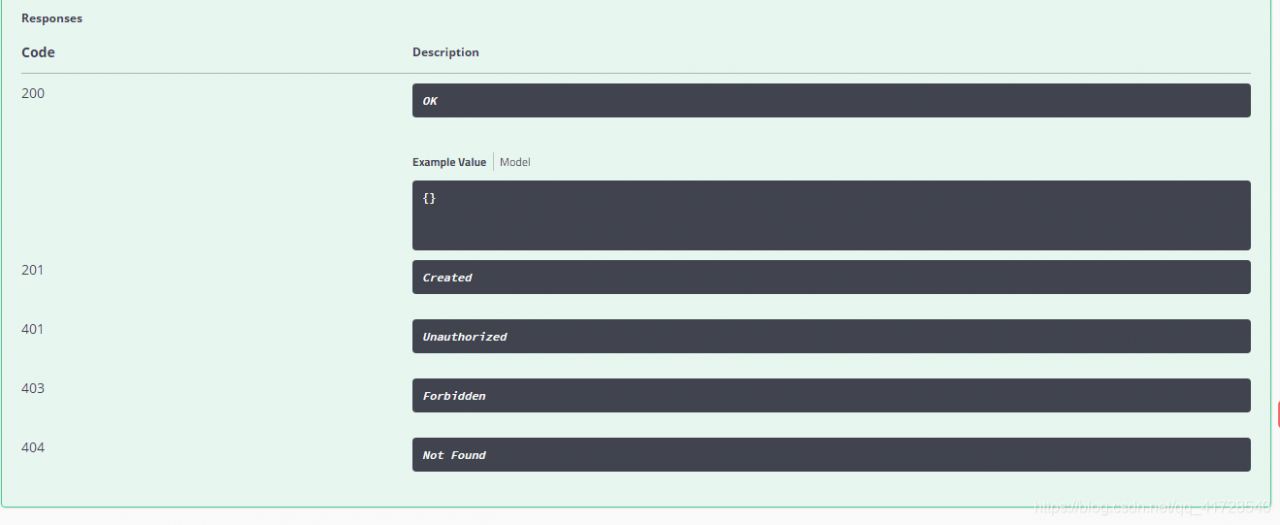Click the OK description box
Screen dimensions: 1280x525
point(831,100)
